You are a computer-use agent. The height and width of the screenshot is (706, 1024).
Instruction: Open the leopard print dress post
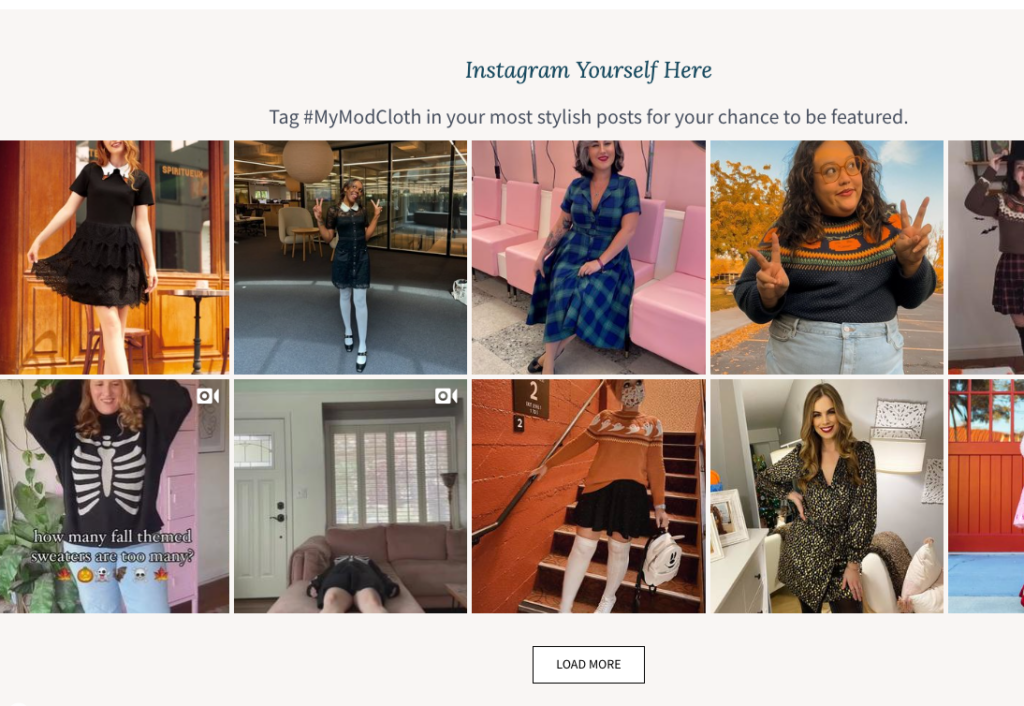824,495
